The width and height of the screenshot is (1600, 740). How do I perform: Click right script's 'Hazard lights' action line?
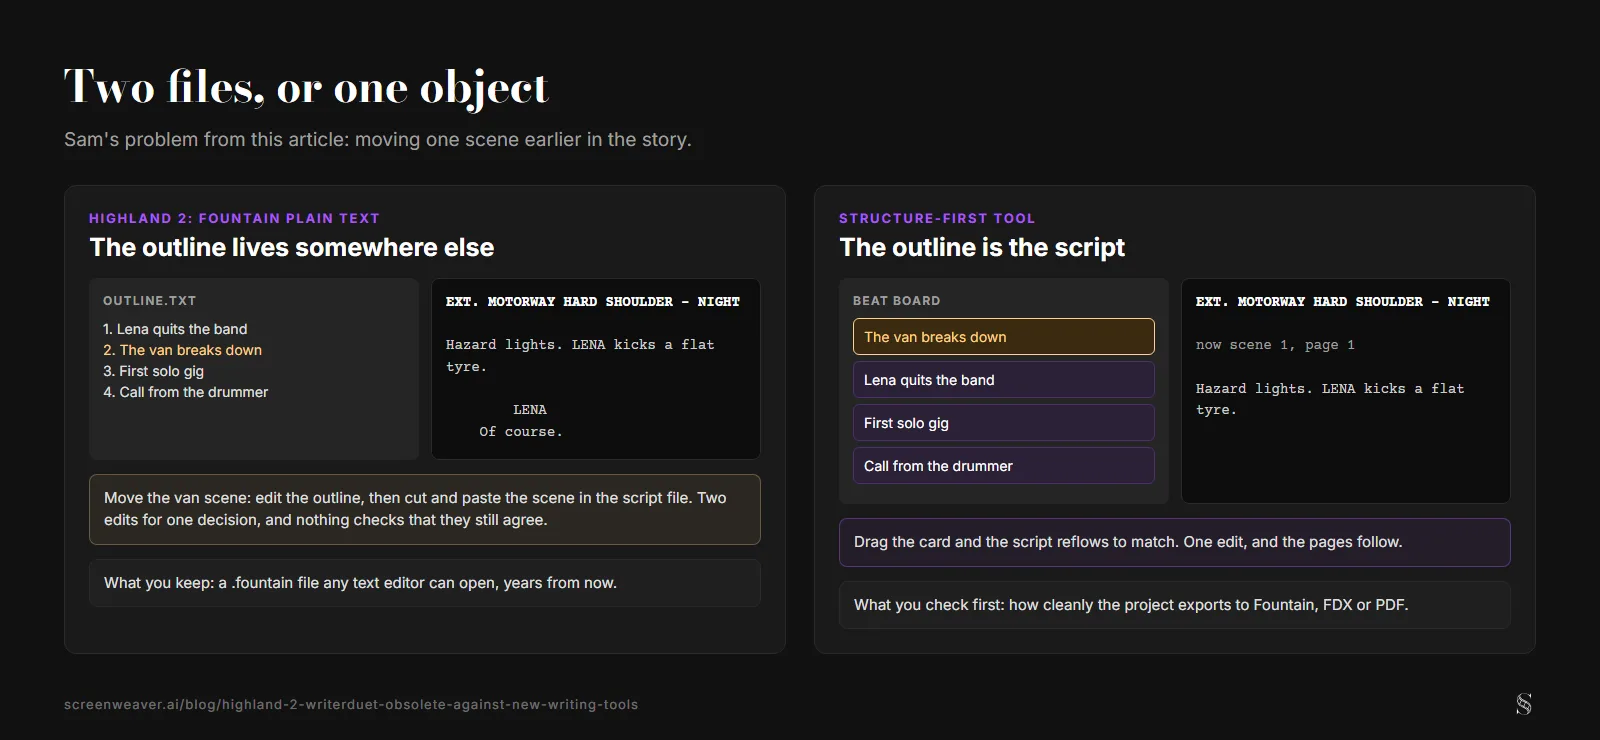pyautogui.click(x=1330, y=399)
